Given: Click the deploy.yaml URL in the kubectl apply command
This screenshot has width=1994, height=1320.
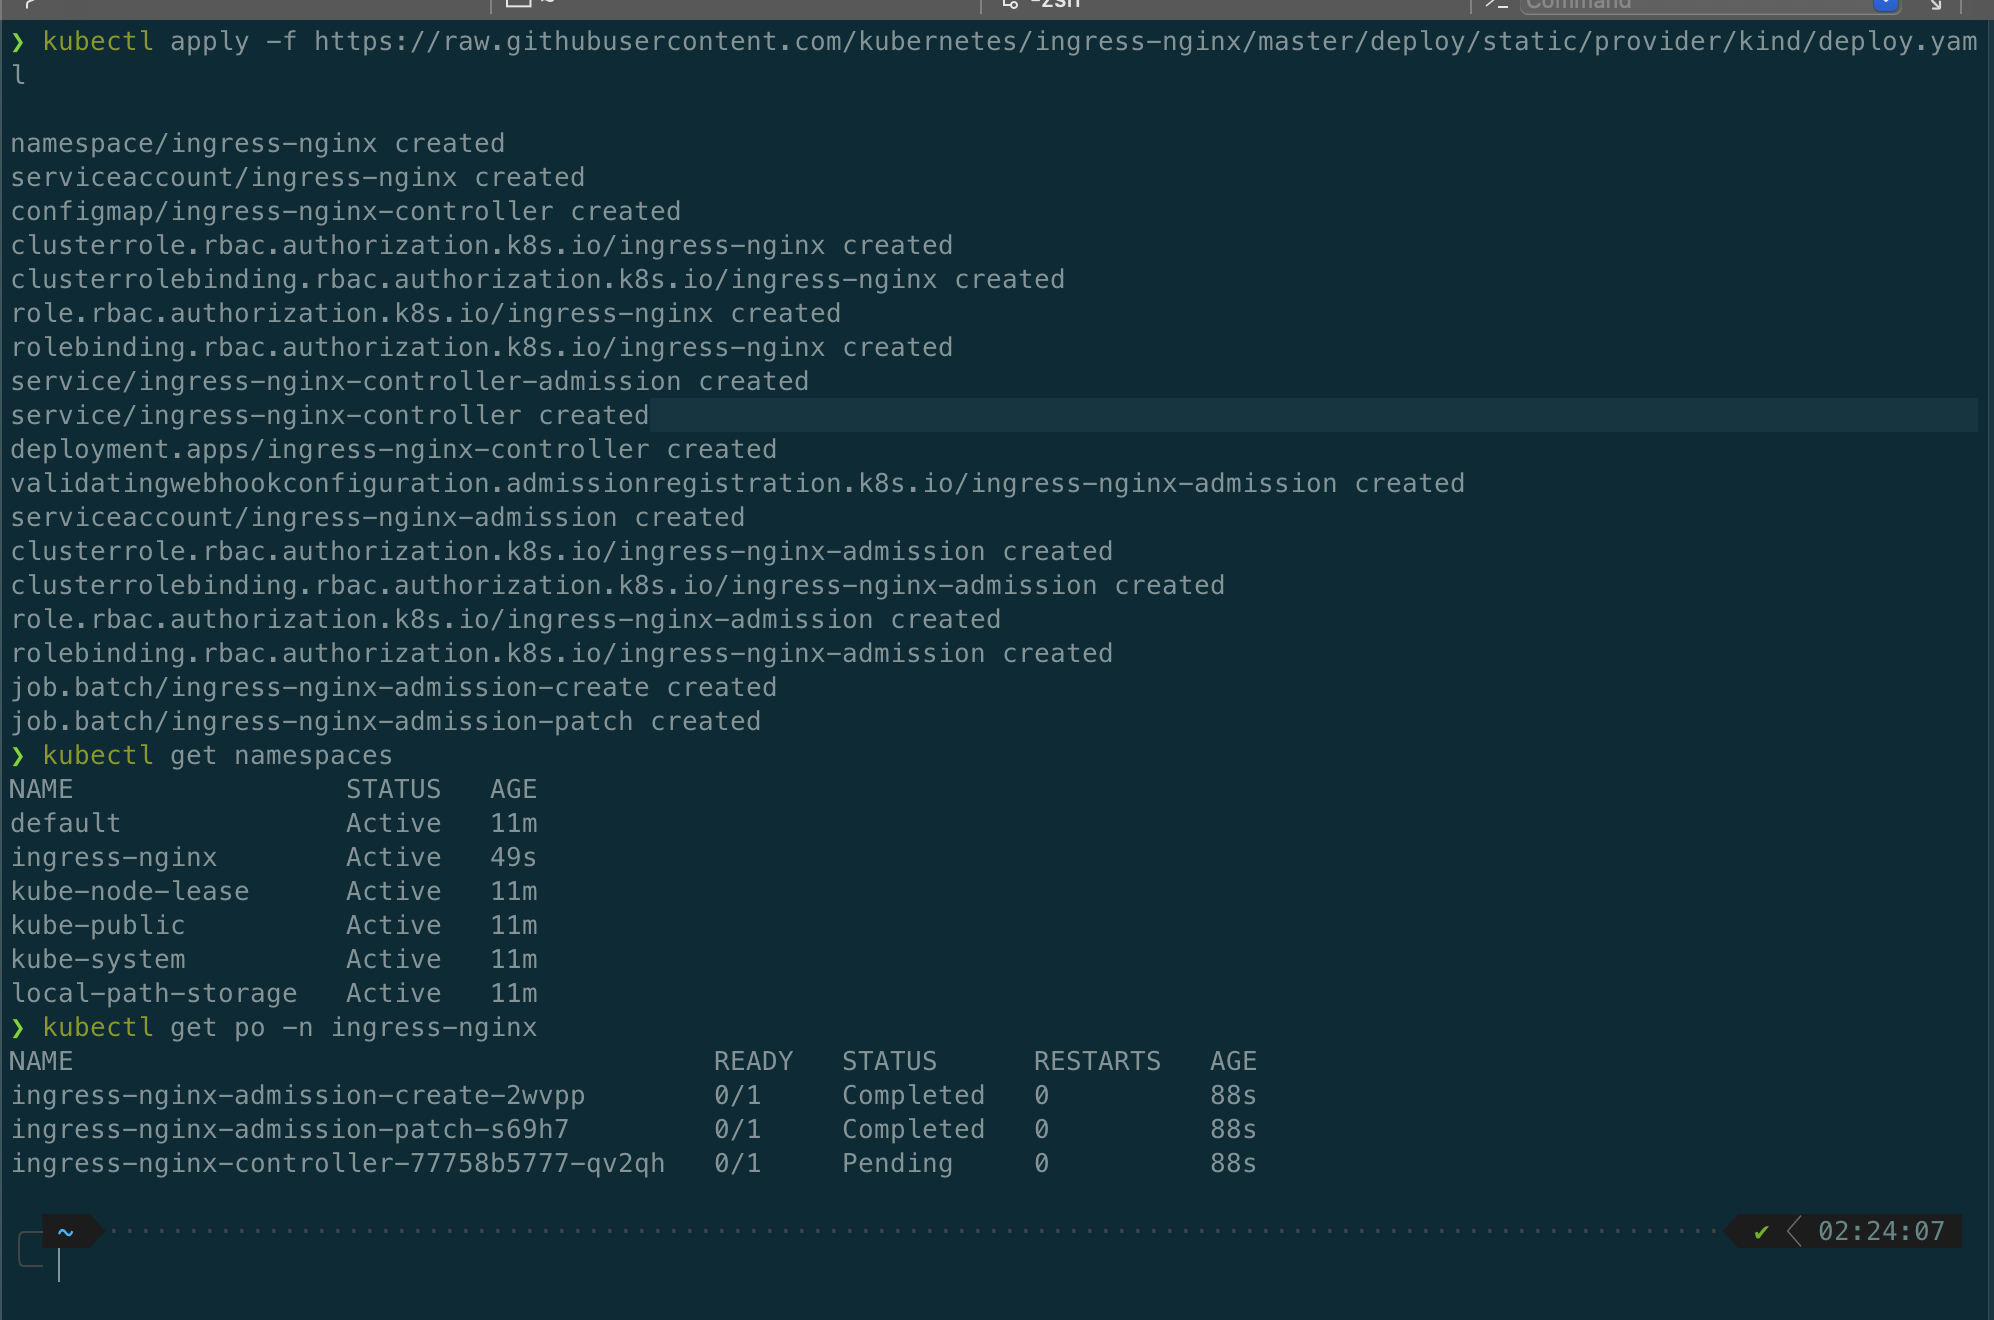Looking at the screenshot, I should pyautogui.click(x=1145, y=42).
